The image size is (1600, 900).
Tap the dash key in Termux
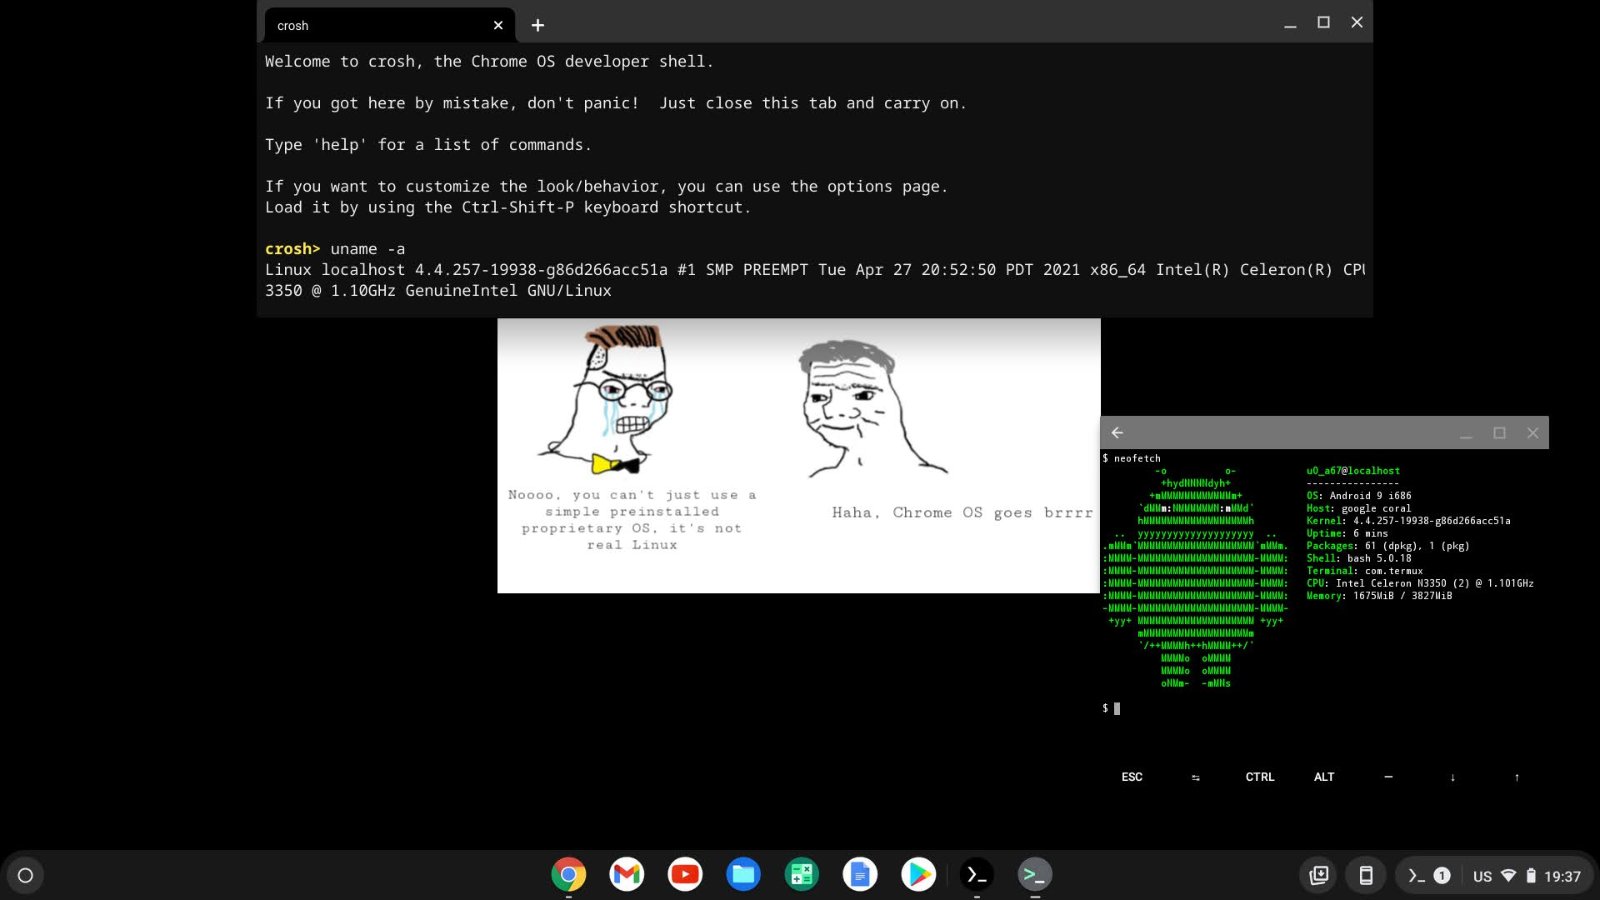1388,777
